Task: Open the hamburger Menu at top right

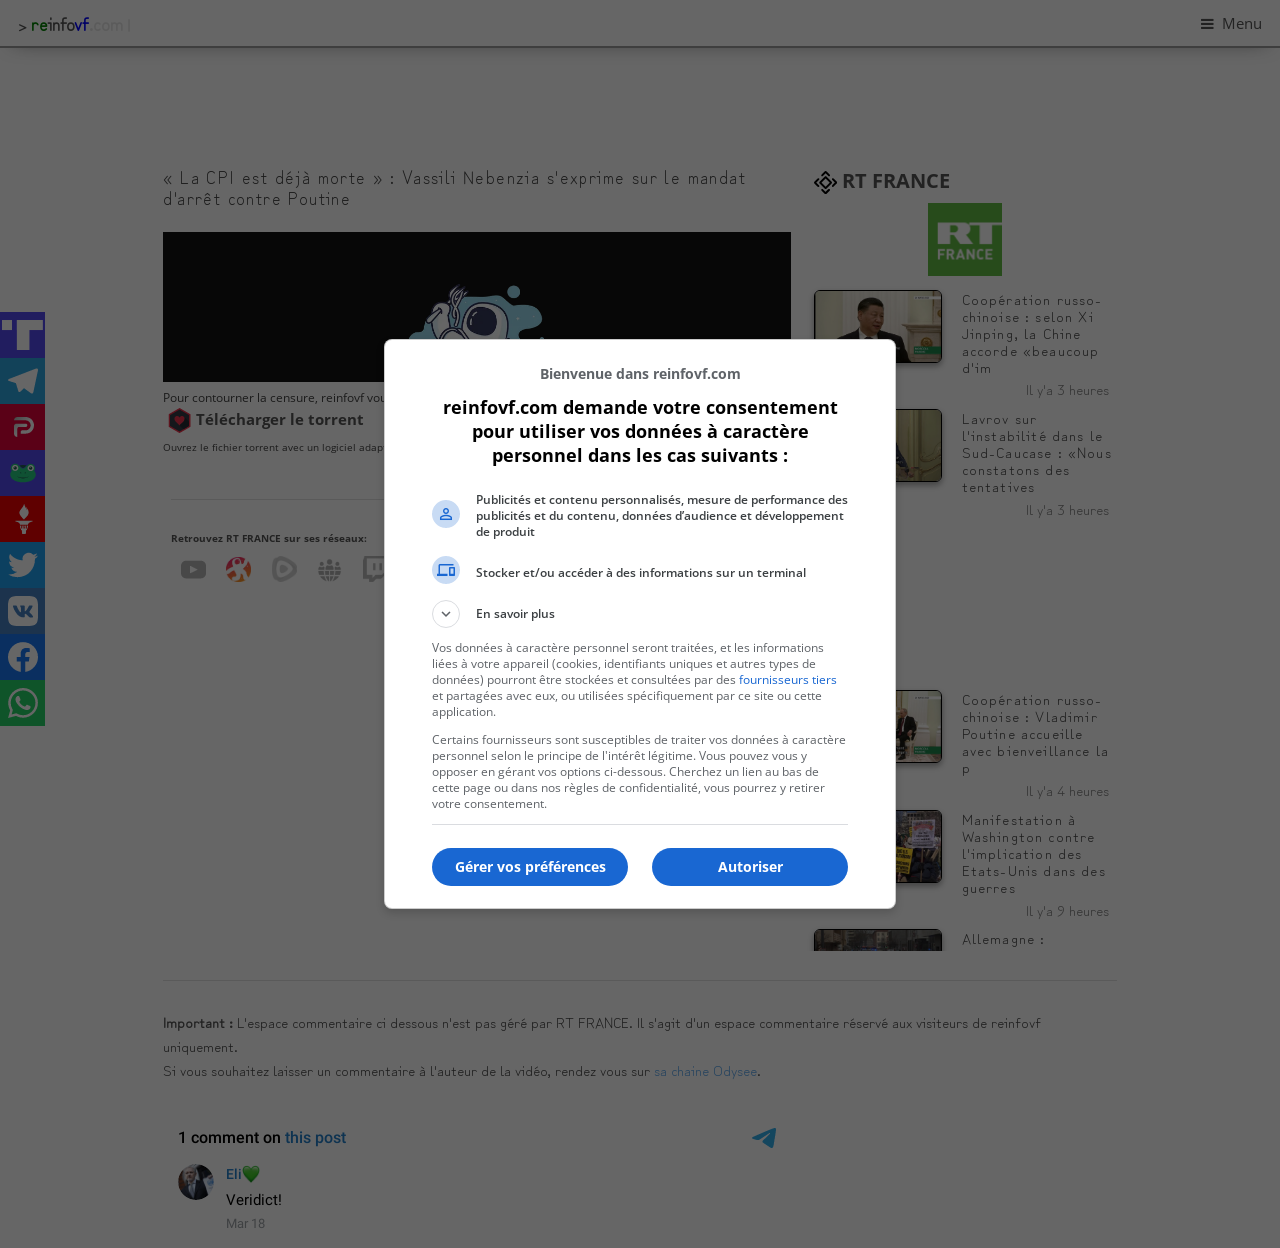Action: click(1231, 24)
